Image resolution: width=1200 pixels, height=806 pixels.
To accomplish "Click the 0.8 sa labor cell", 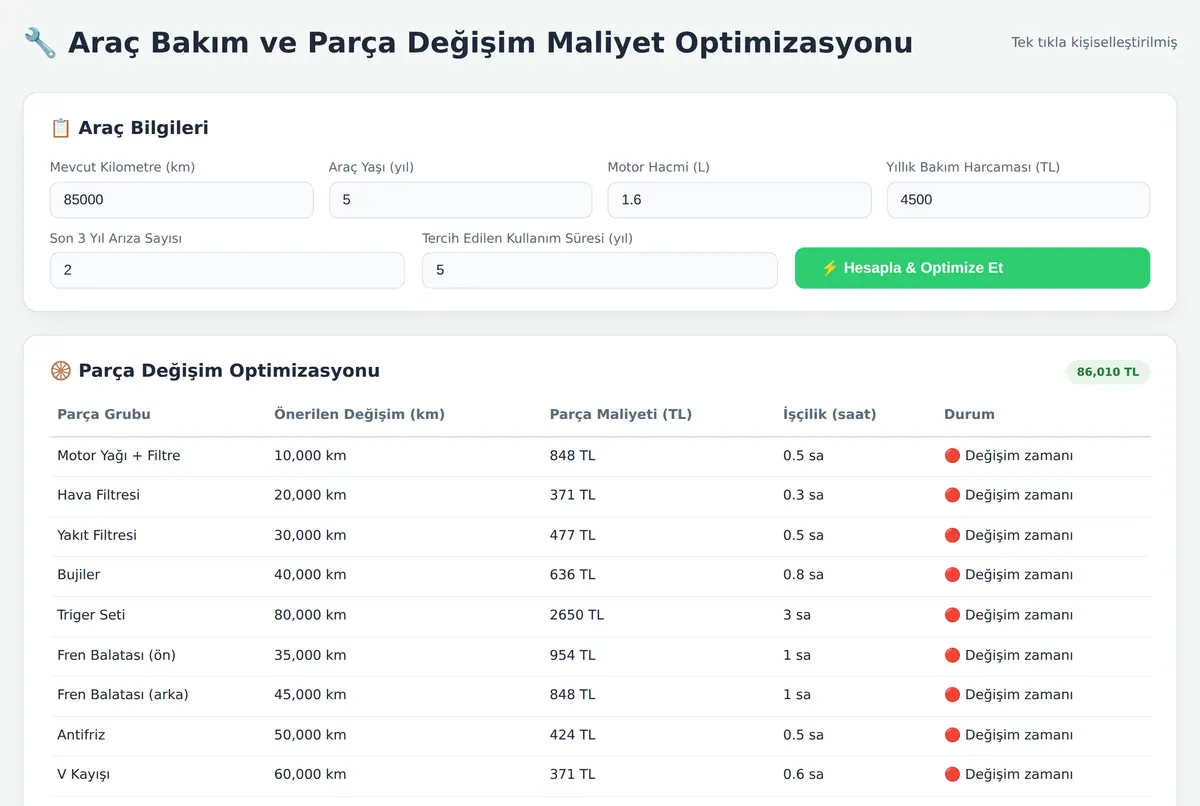I will tap(803, 575).
